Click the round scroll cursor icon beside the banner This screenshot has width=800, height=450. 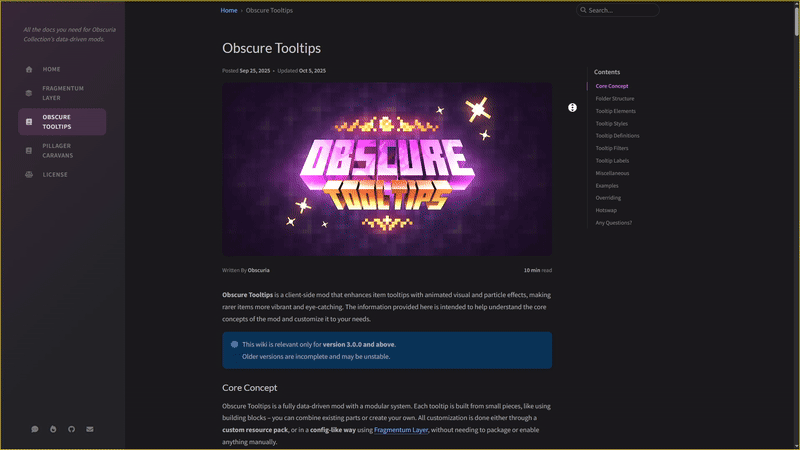coord(572,107)
